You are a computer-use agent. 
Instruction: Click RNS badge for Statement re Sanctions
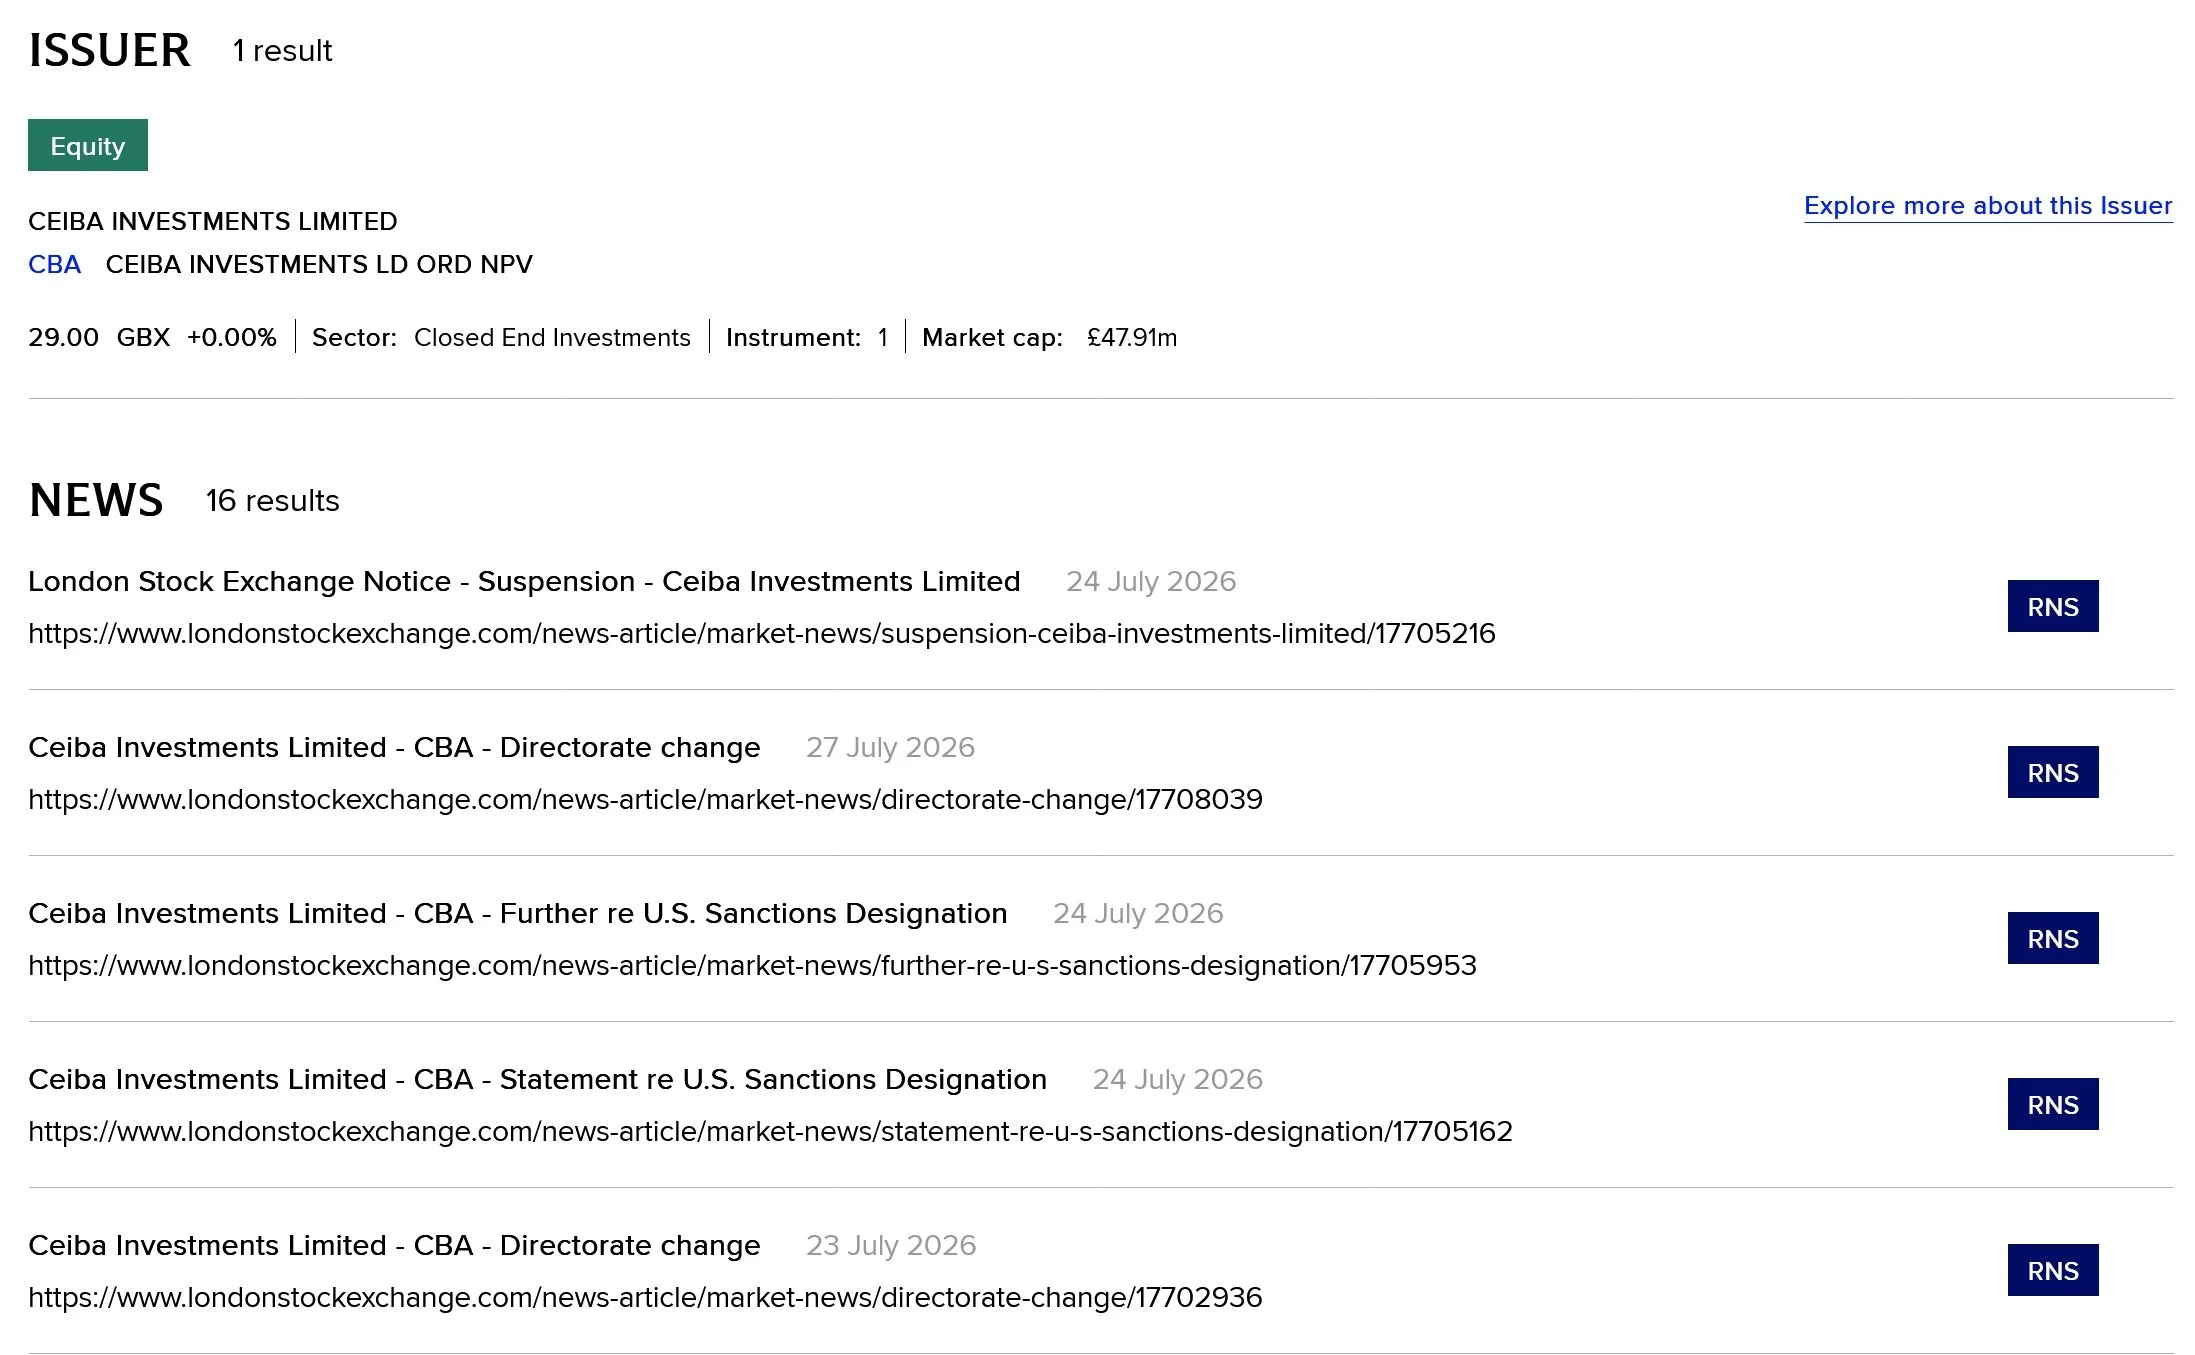(x=2053, y=1104)
